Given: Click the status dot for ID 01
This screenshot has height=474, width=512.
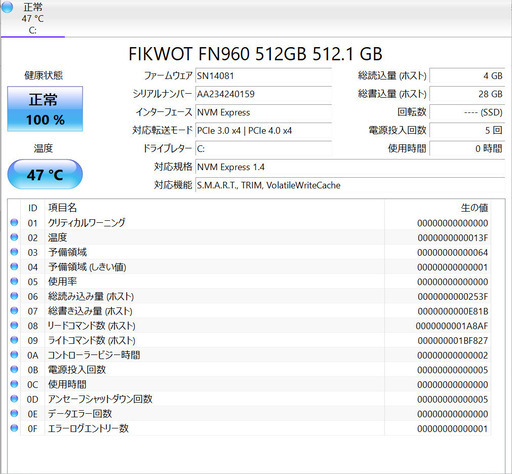Looking at the screenshot, I should click(14, 222).
